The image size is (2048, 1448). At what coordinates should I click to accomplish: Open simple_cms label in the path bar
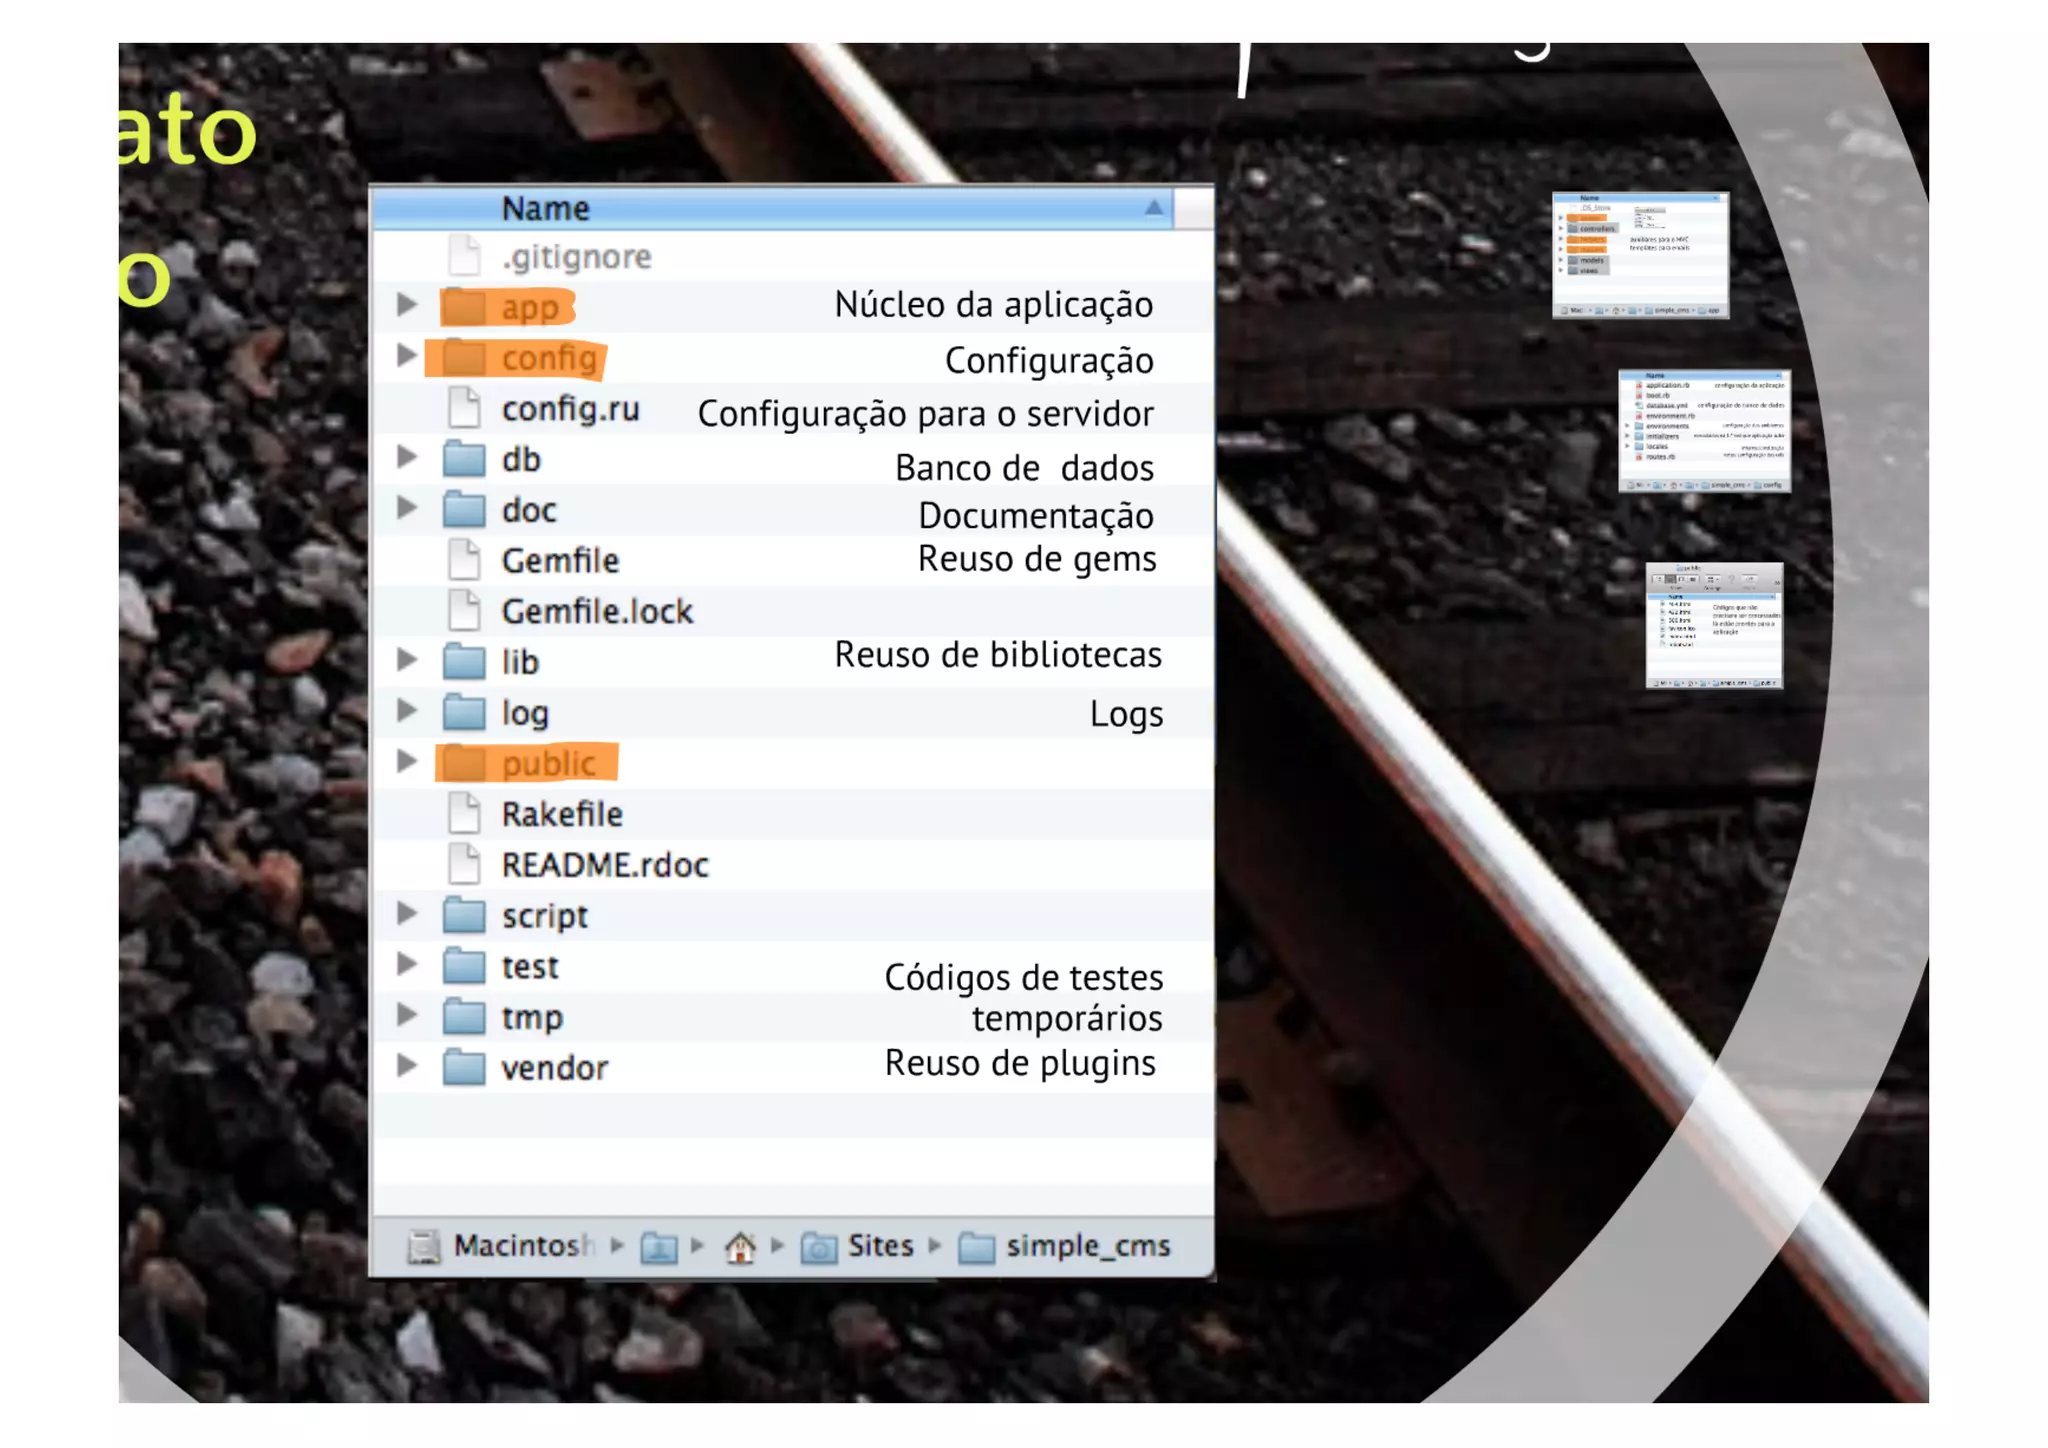(x=1088, y=1246)
